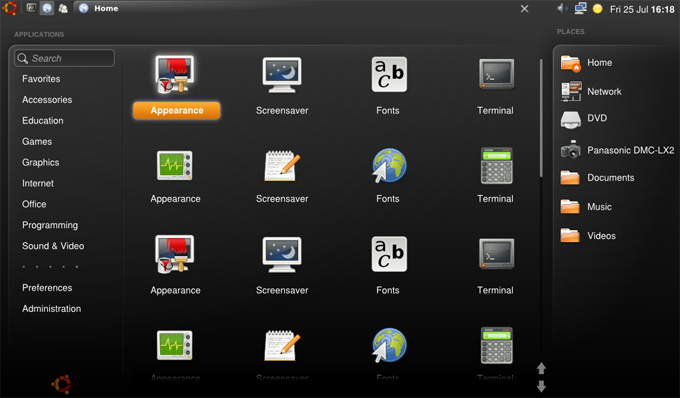Open notepad with pencil icon in second row
This screenshot has height=398, width=680.
click(x=282, y=166)
